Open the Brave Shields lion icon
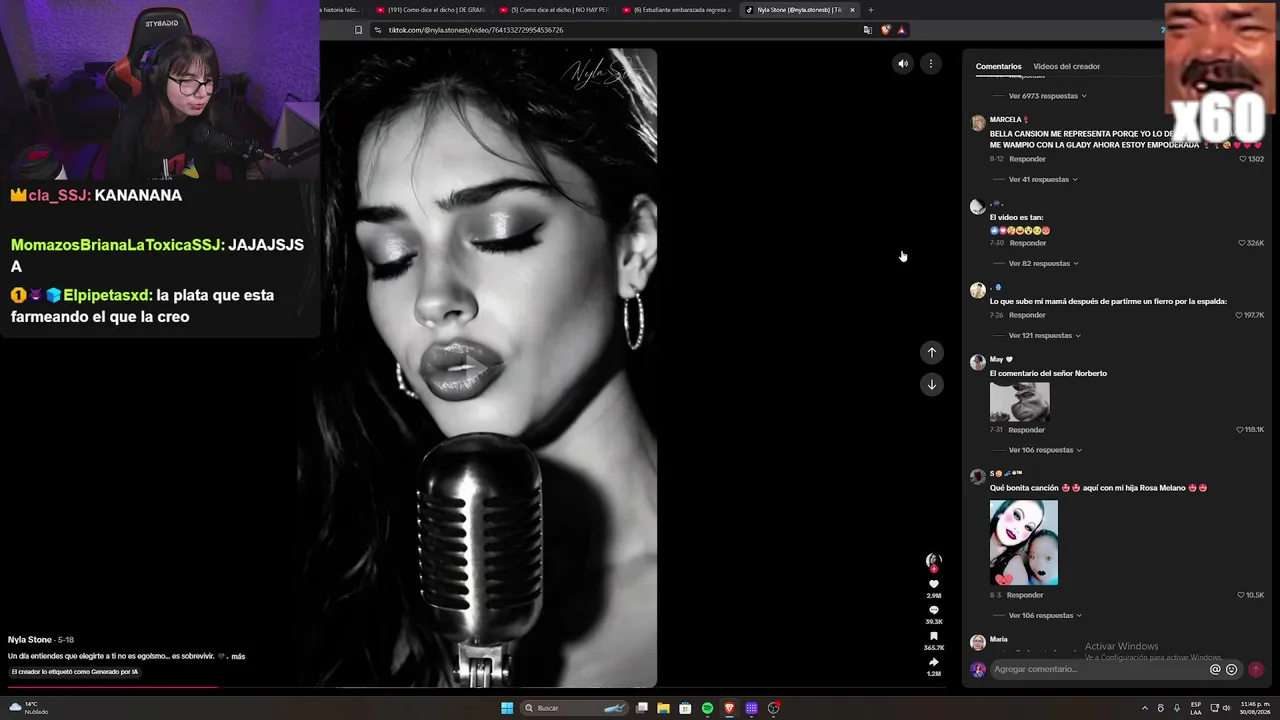The height and width of the screenshot is (720, 1280). (885, 30)
